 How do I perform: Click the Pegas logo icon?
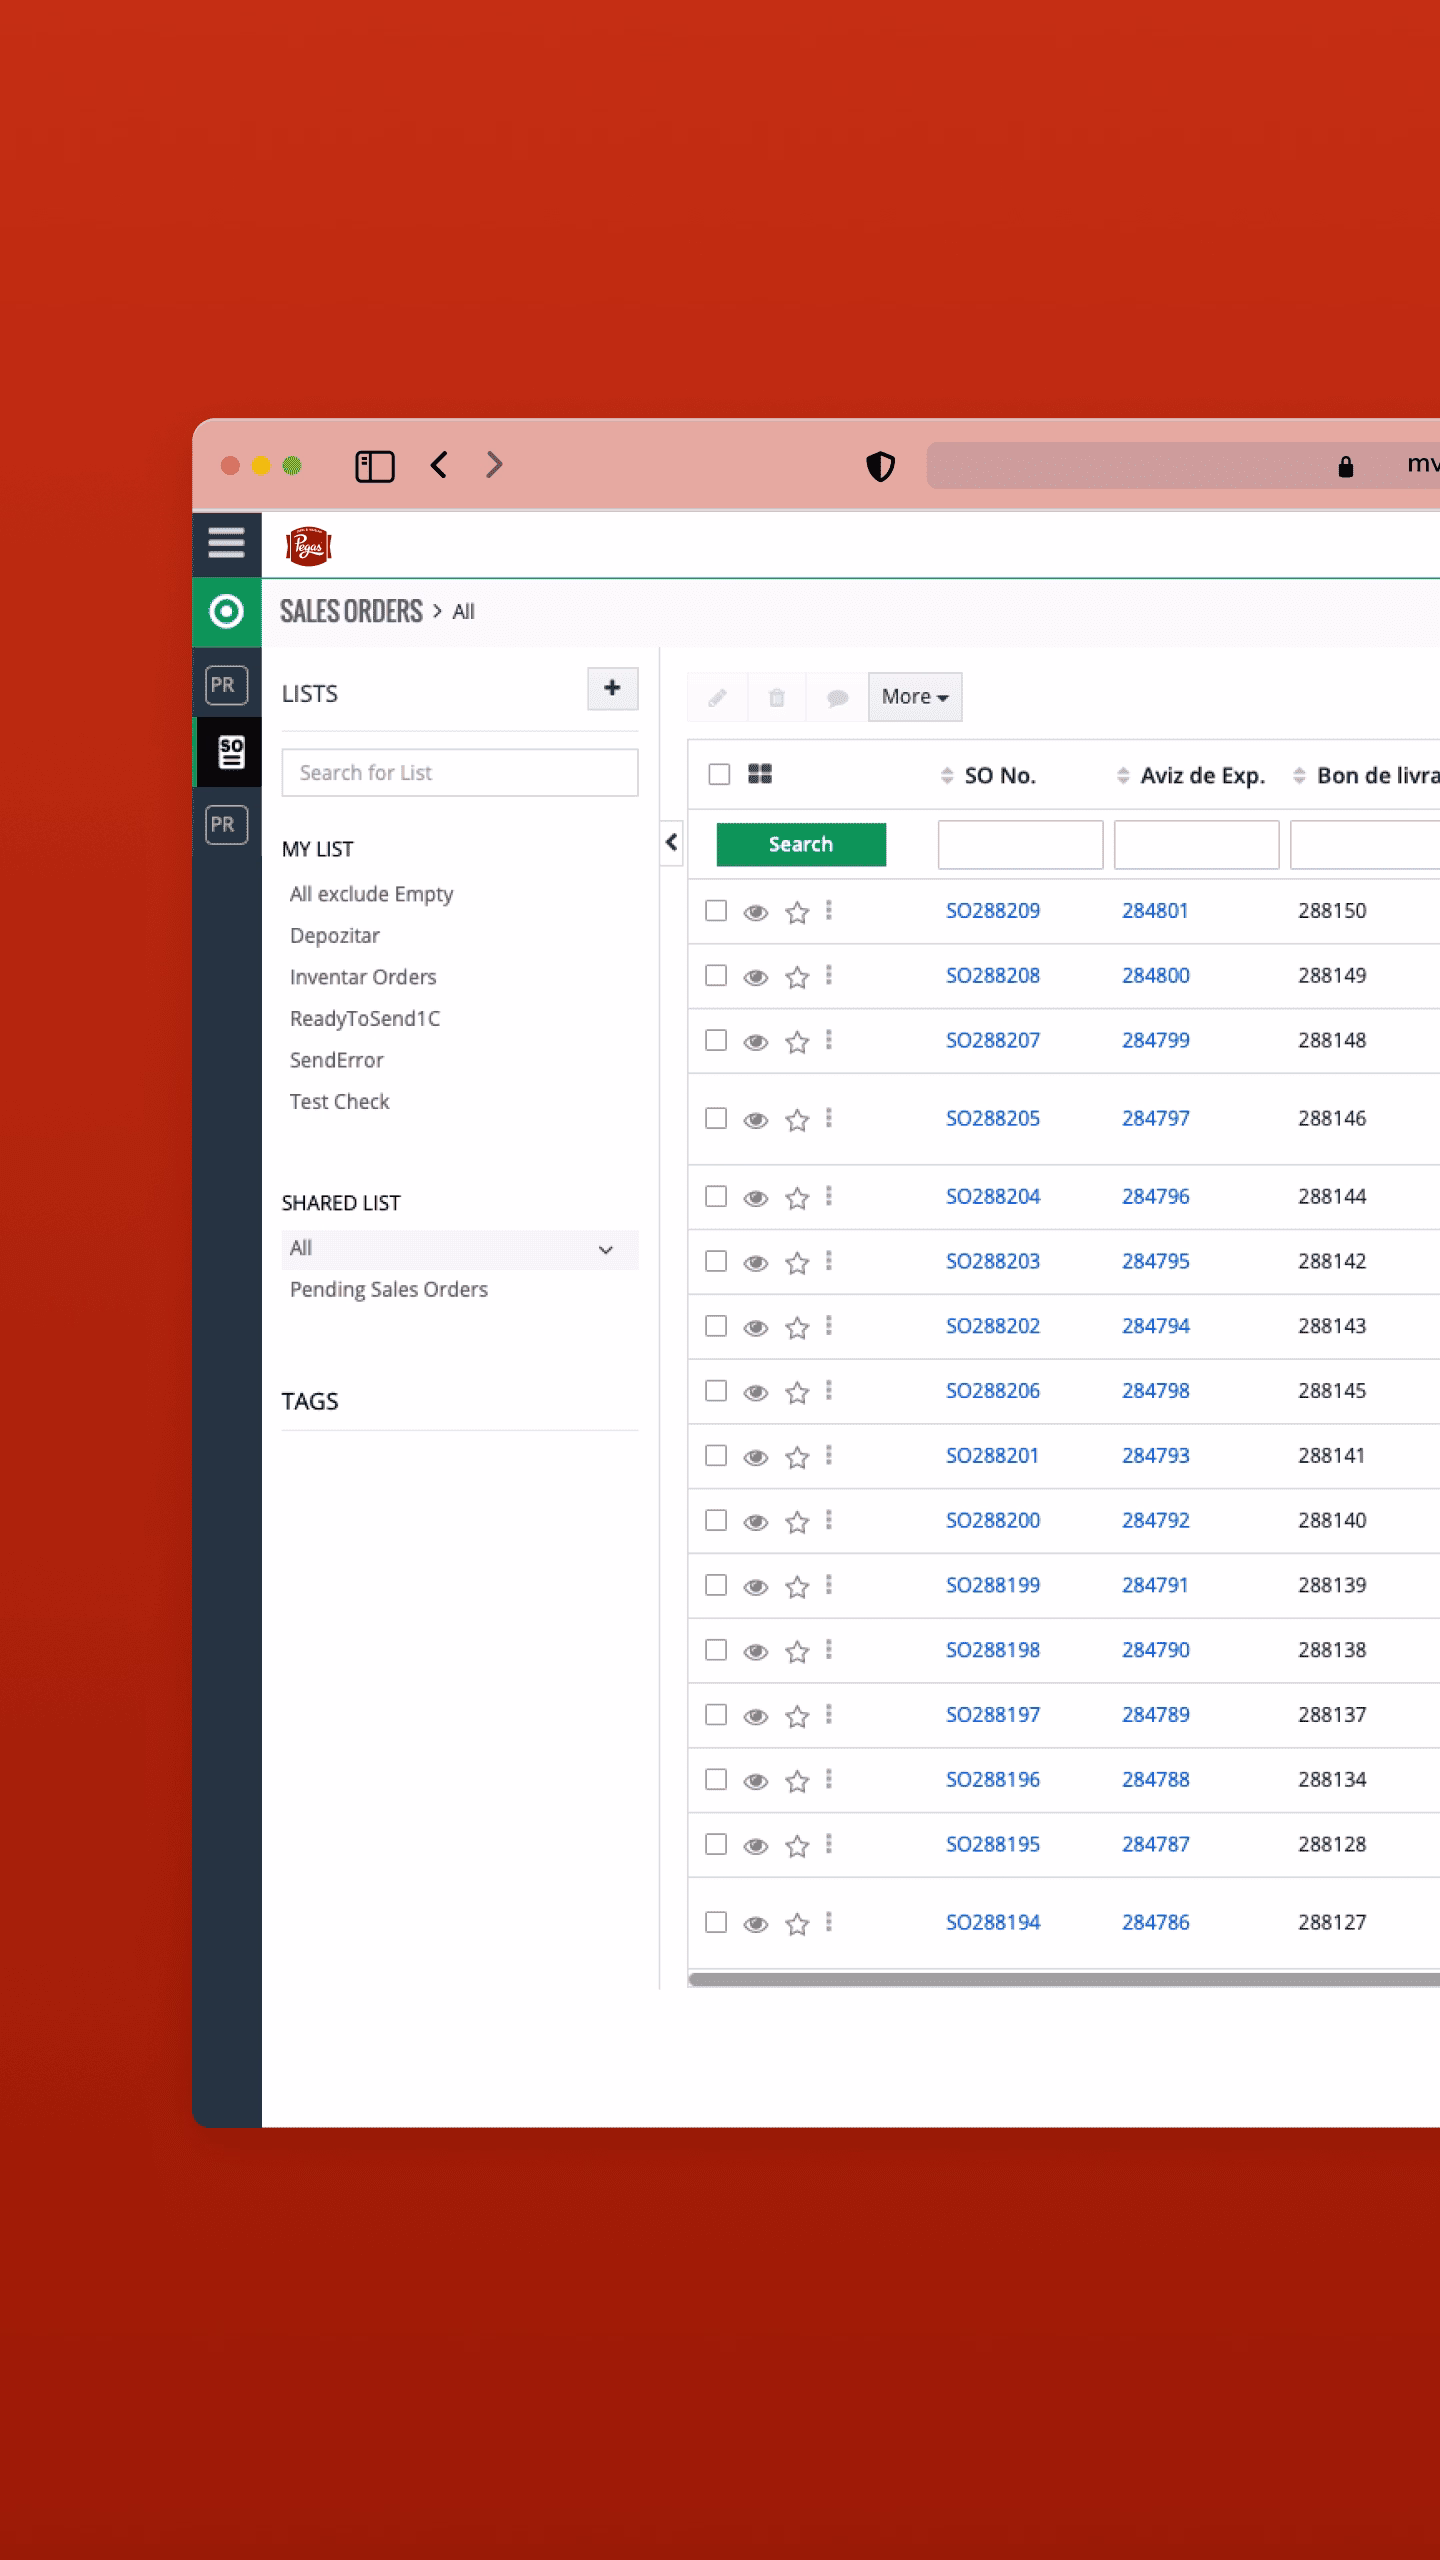[308, 546]
